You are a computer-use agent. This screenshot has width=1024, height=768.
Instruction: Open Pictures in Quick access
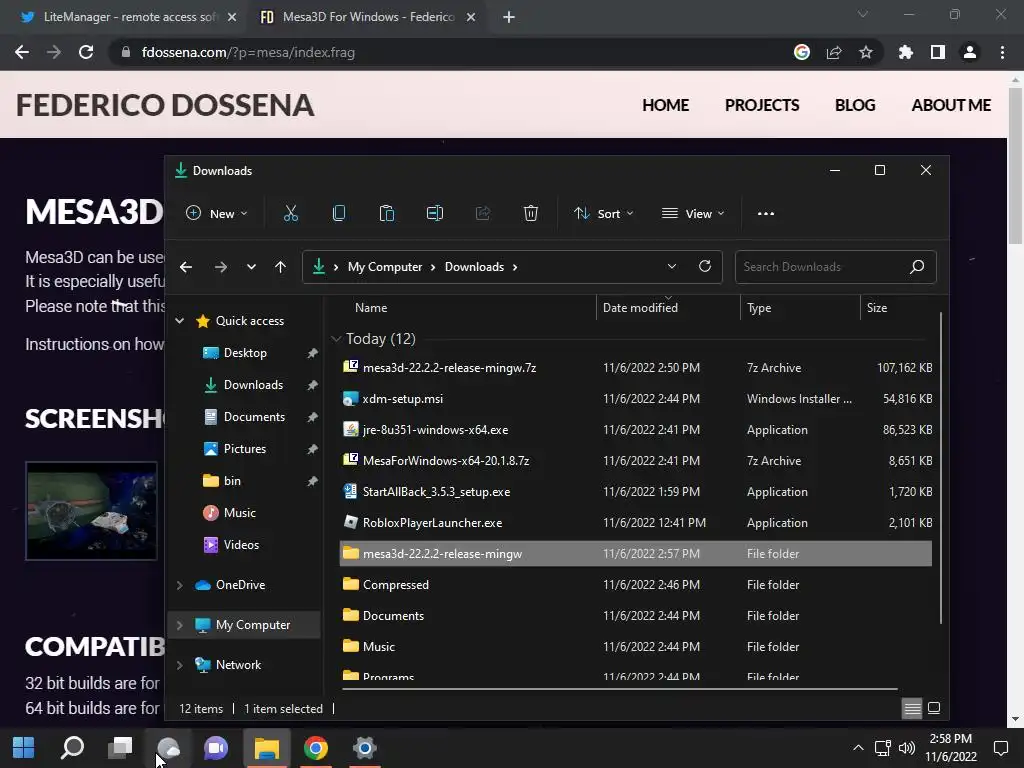coord(244,449)
